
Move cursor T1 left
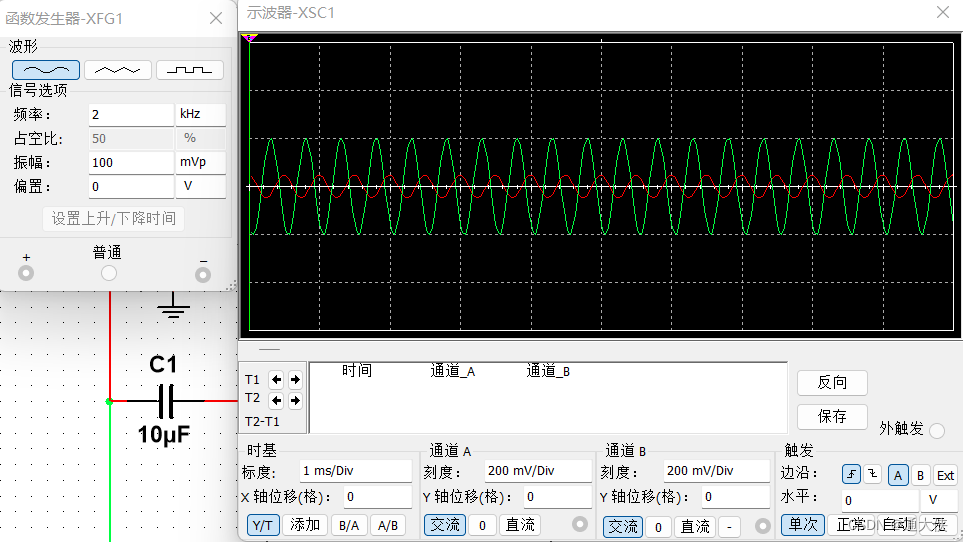[276, 380]
